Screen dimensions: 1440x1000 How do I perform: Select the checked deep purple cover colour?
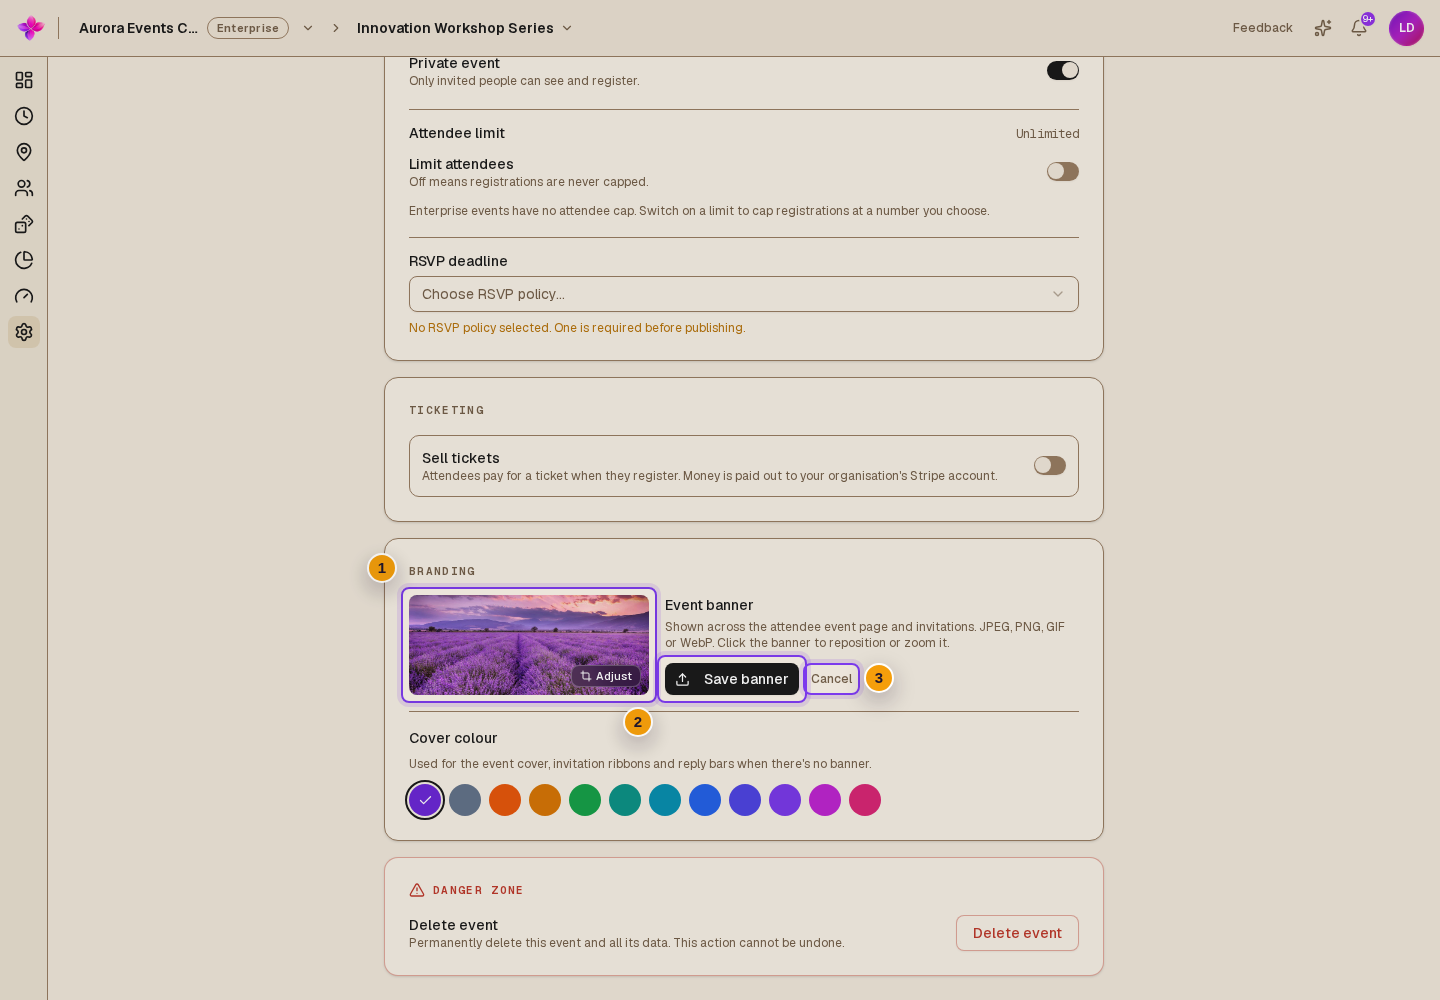(x=425, y=800)
